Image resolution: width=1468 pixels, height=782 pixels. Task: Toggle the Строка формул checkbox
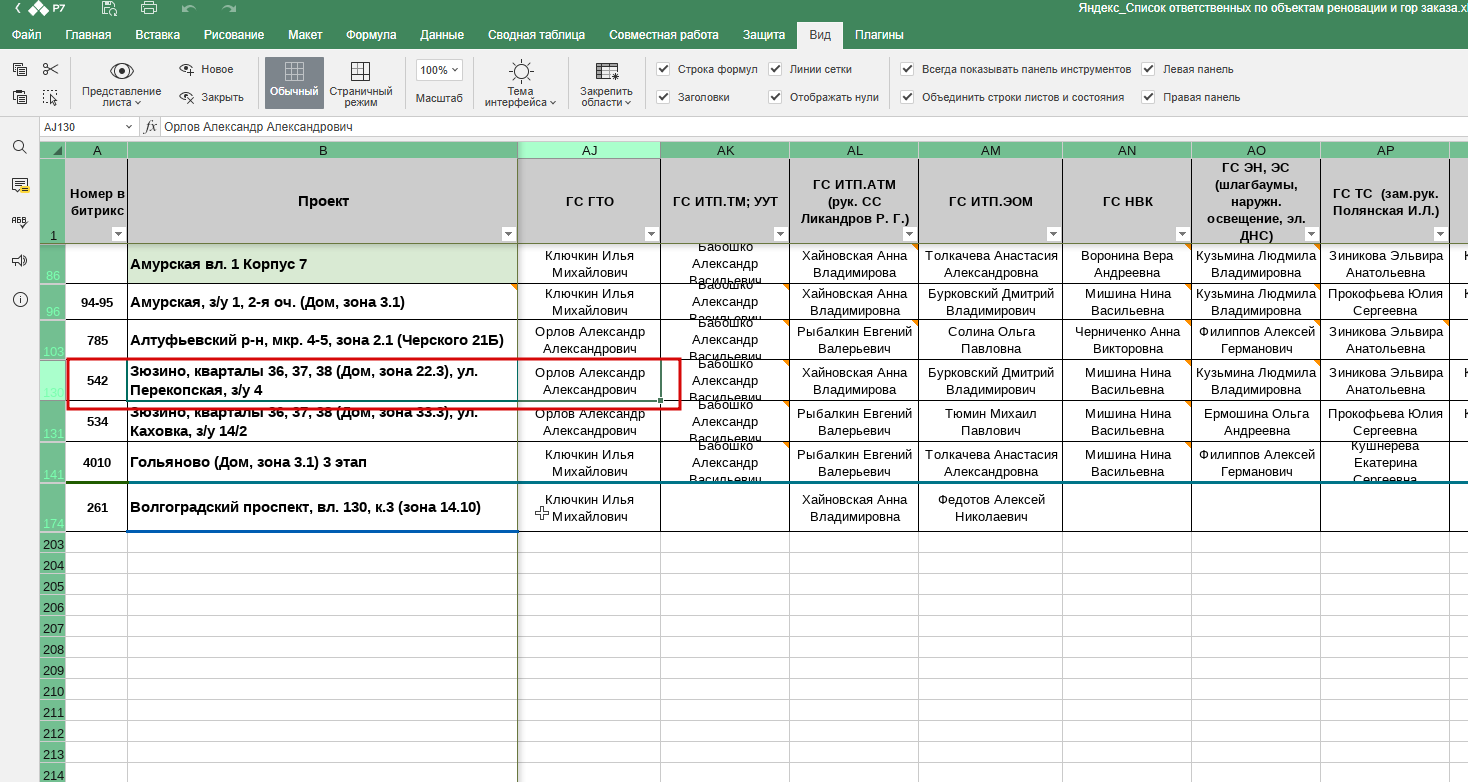pos(663,69)
